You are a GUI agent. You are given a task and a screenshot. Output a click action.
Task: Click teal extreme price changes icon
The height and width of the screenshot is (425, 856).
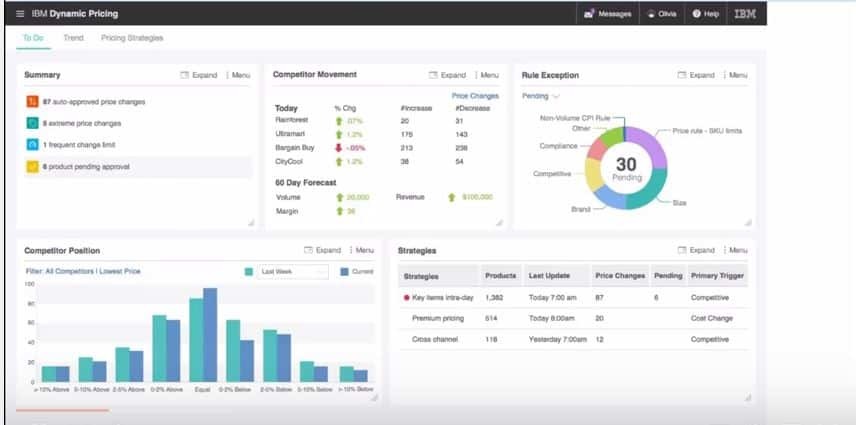pos(33,123)
